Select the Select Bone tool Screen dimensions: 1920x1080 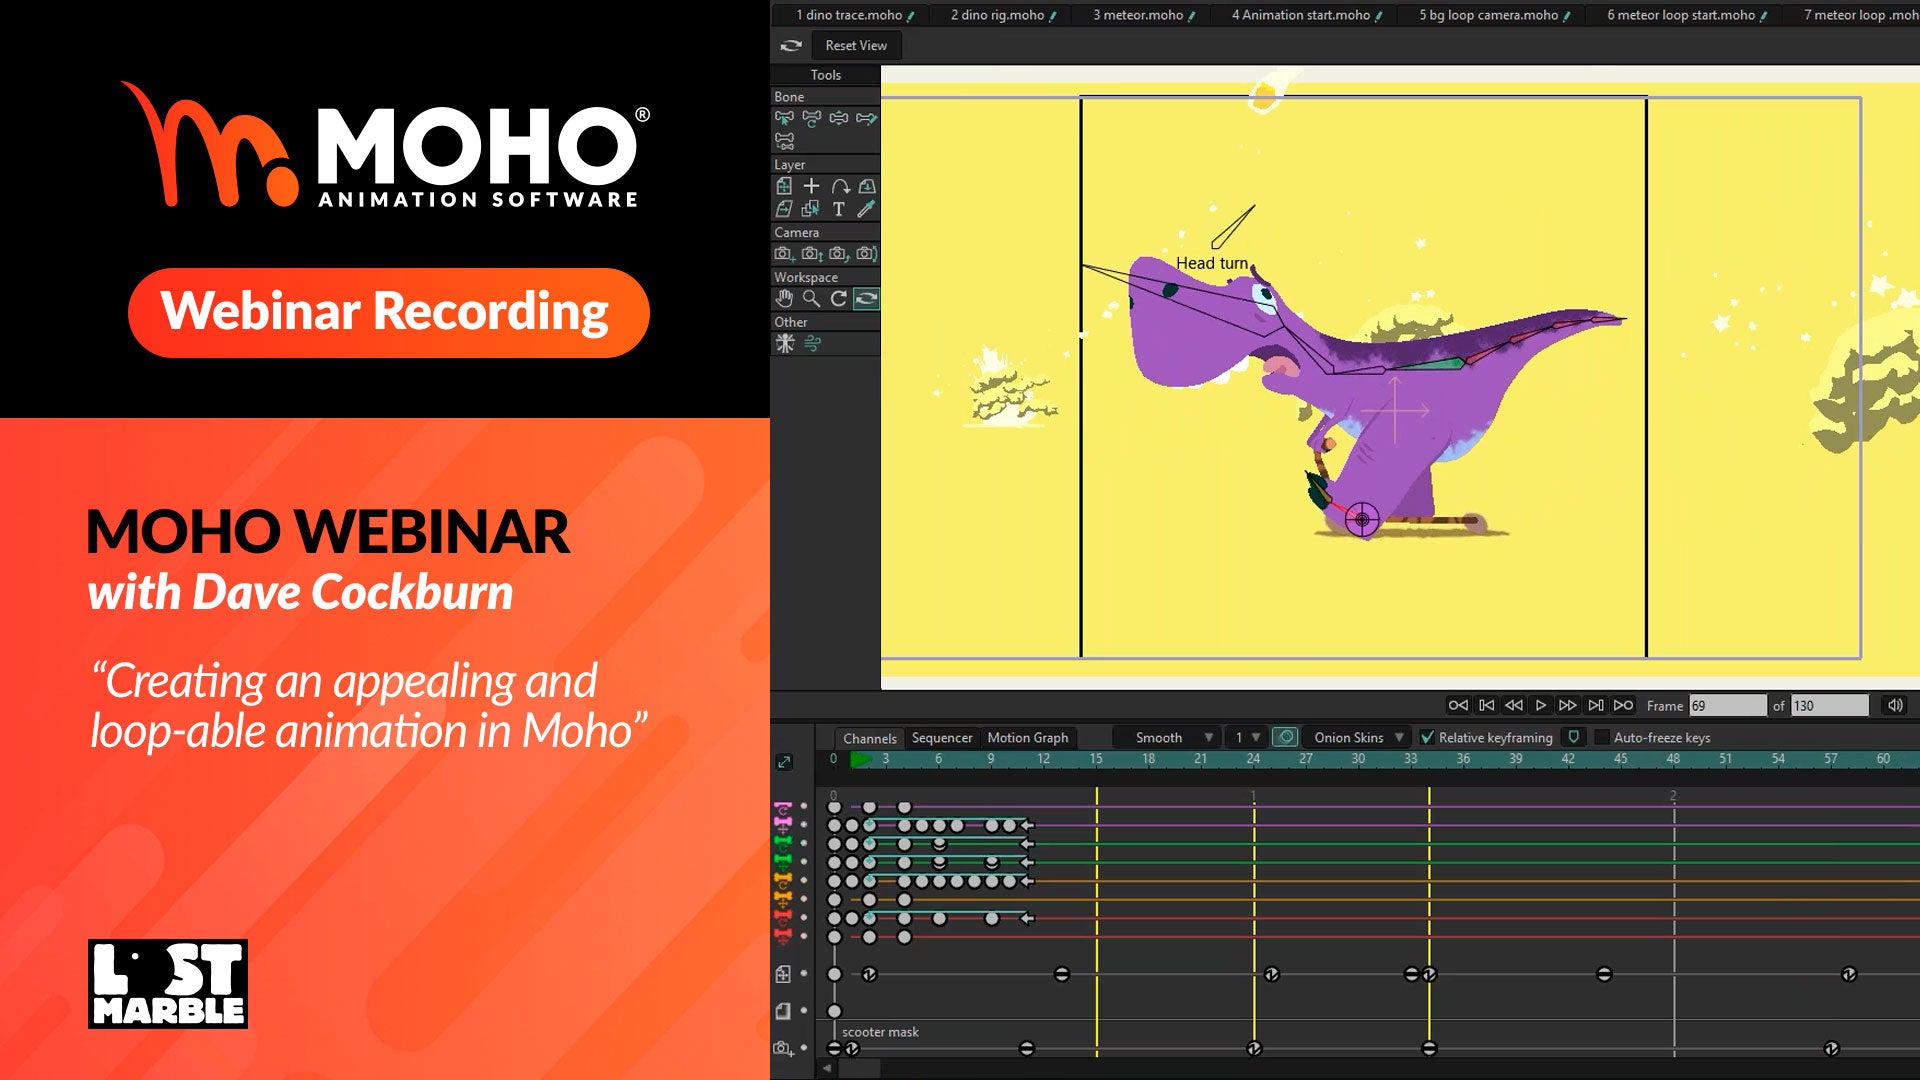coord(784,118)
